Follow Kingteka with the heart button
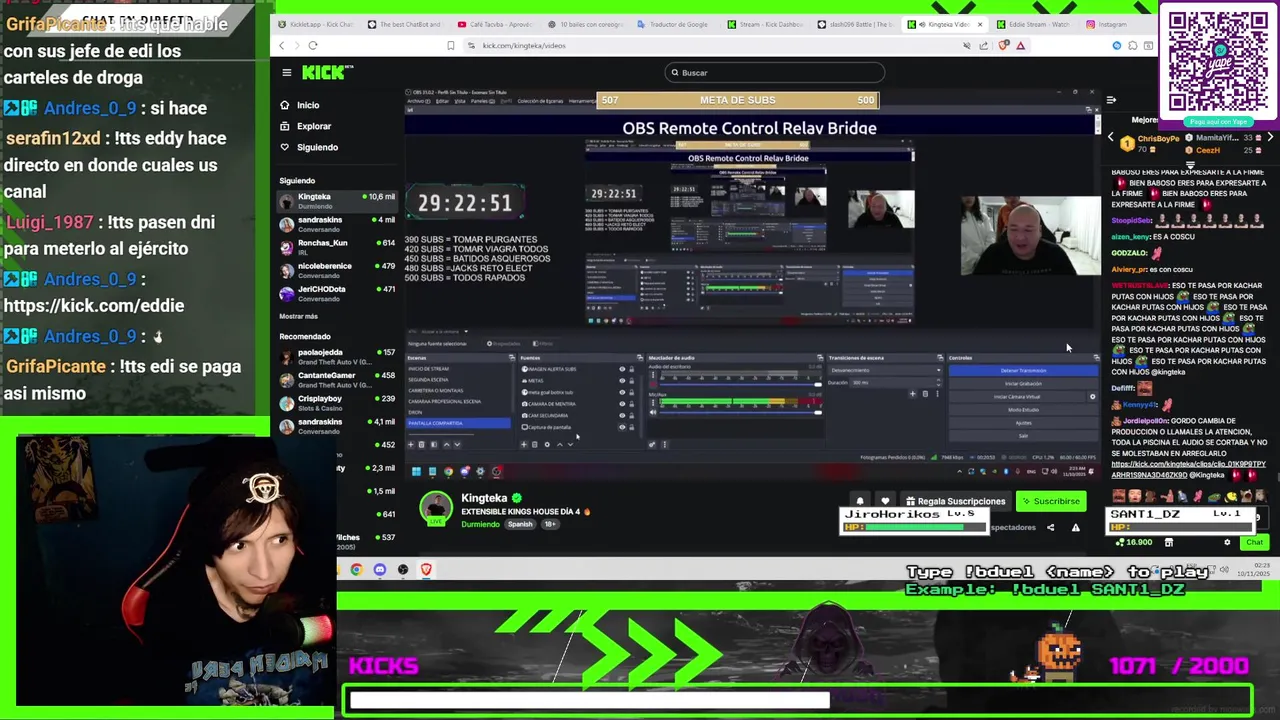 coord(885,501)
